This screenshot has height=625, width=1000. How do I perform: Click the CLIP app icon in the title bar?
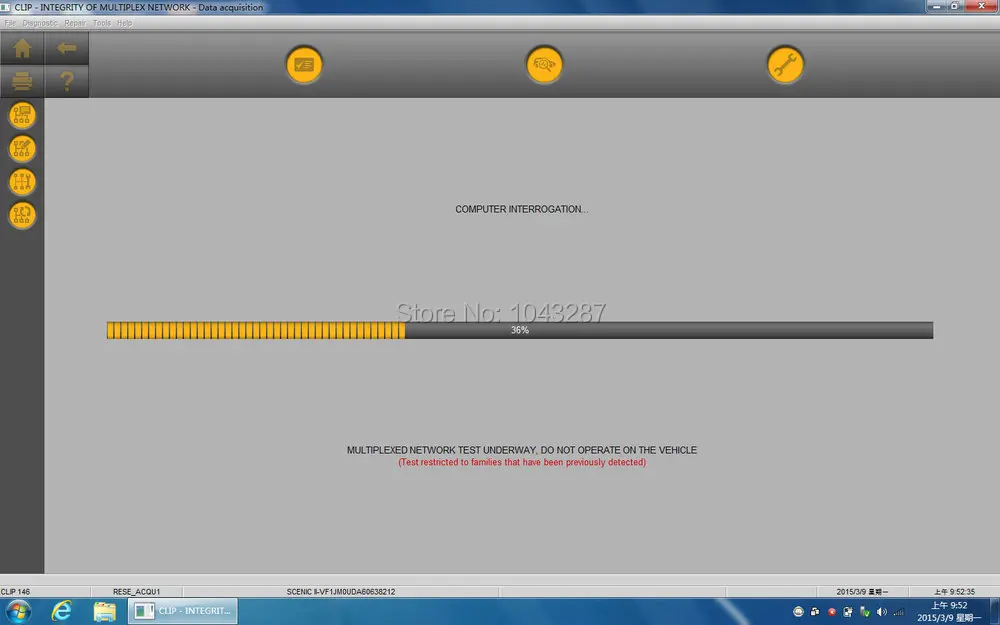point(6,7)
